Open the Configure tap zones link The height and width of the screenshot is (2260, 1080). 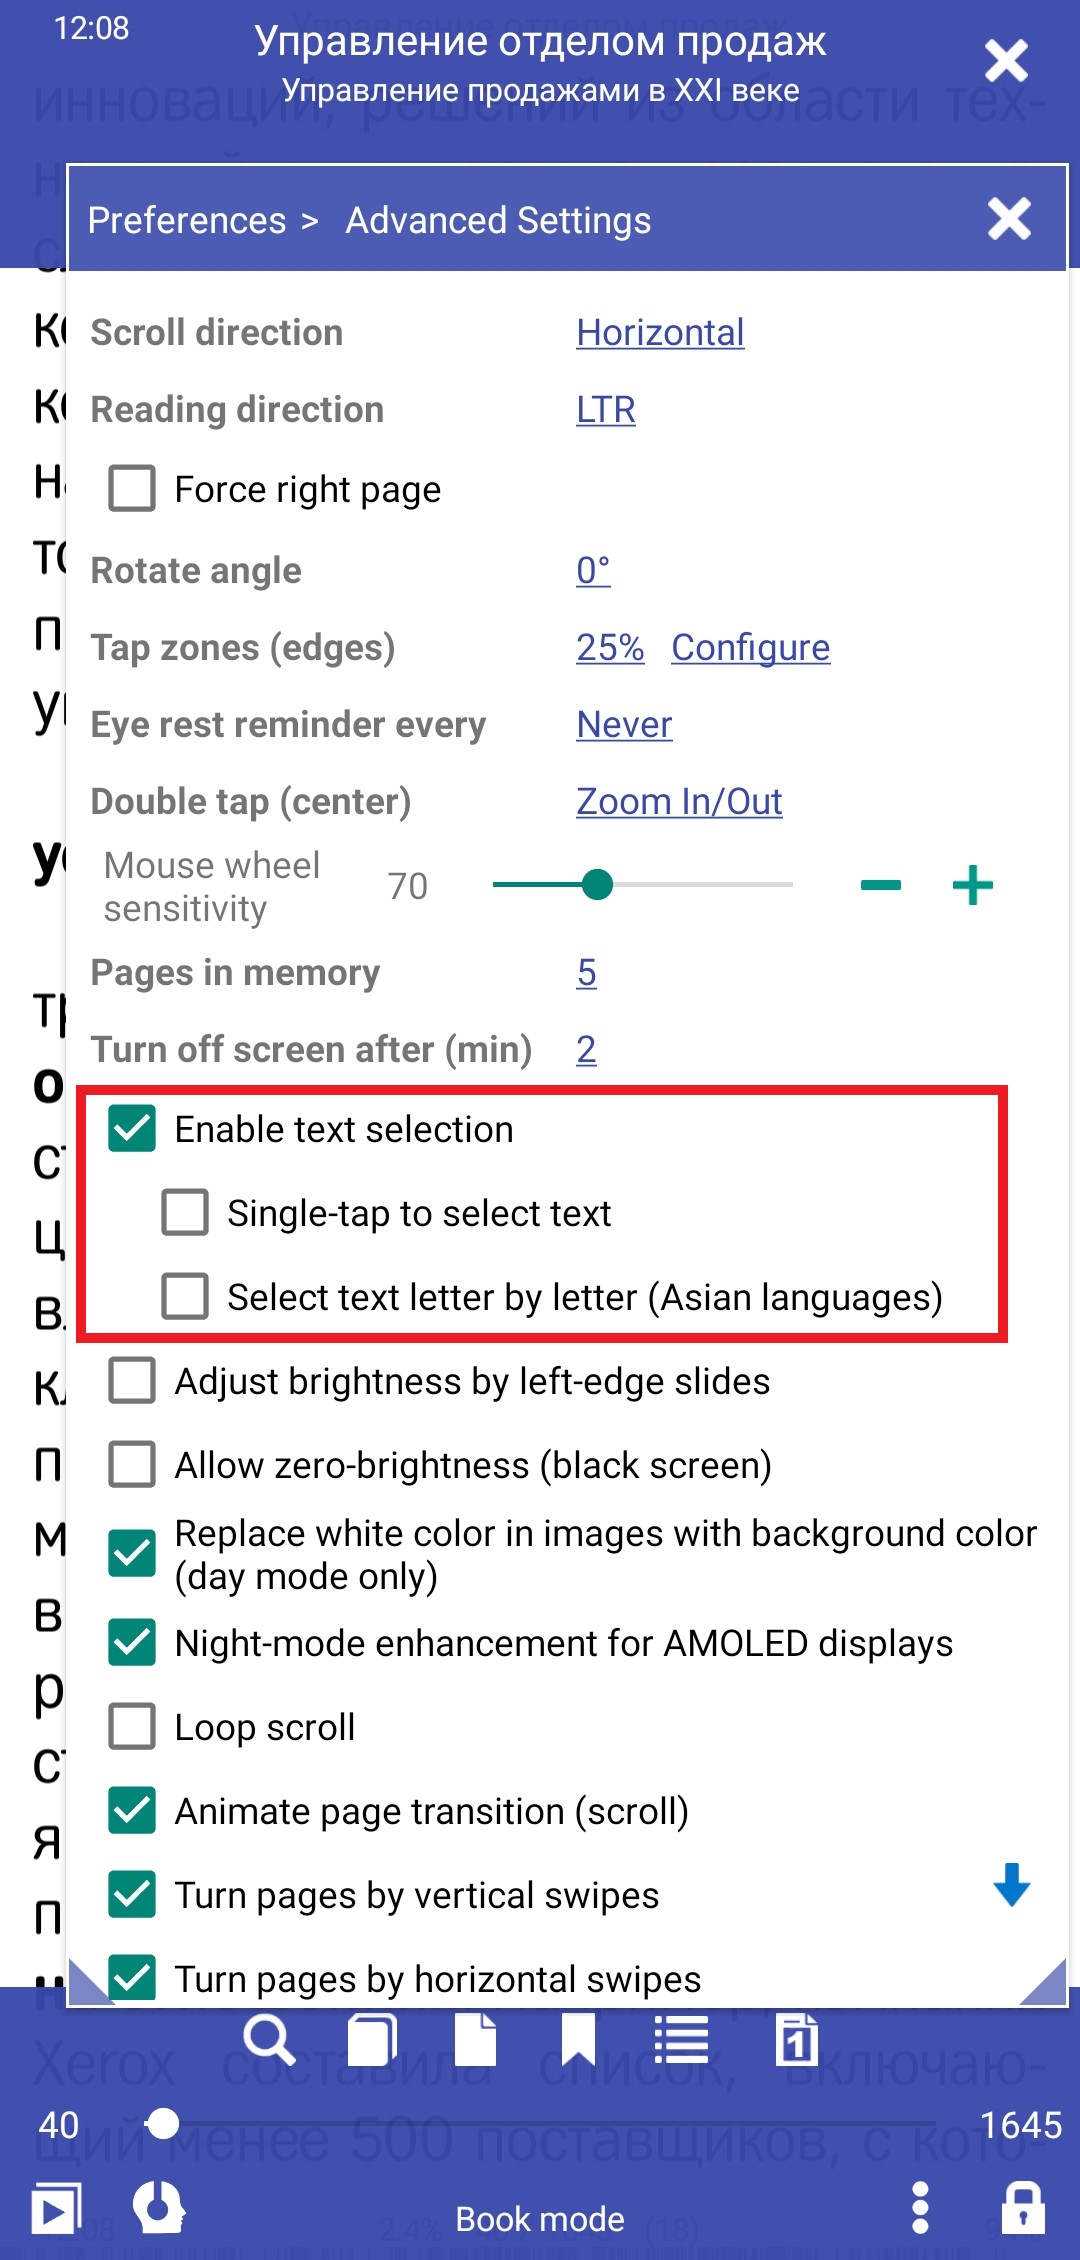tap(750, 648)
